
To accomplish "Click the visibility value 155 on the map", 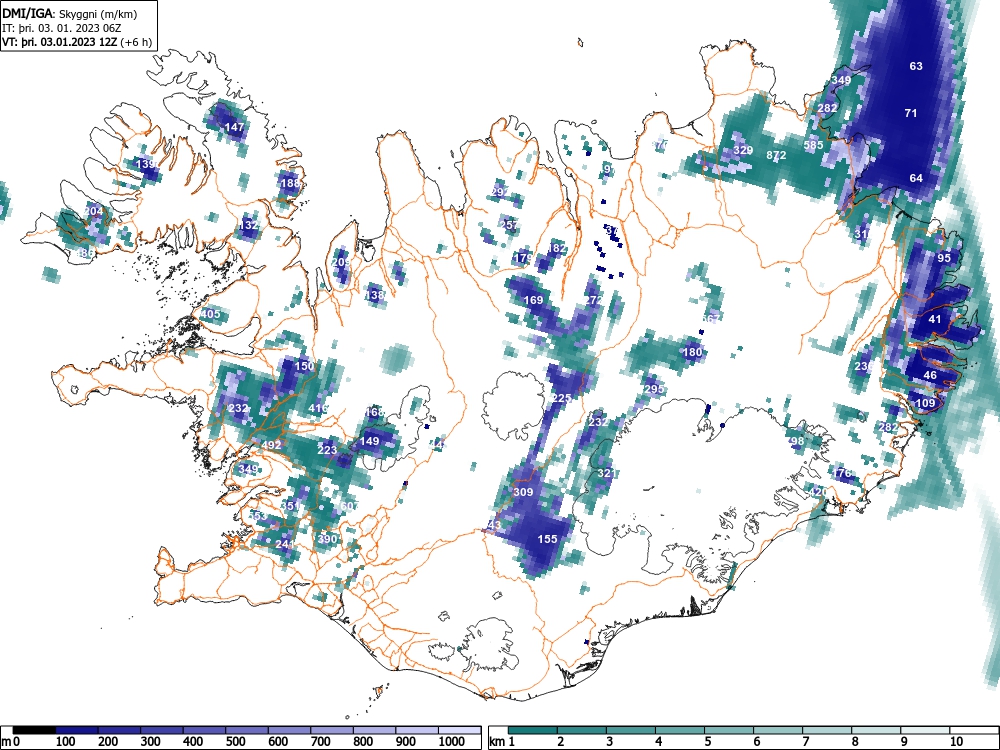I will (547, 539).
